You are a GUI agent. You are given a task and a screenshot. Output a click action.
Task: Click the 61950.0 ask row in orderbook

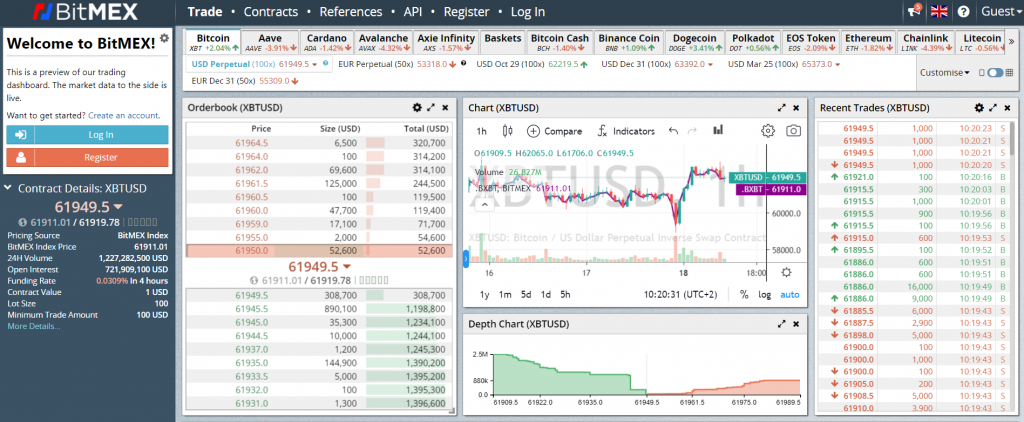tap(319, 250)
